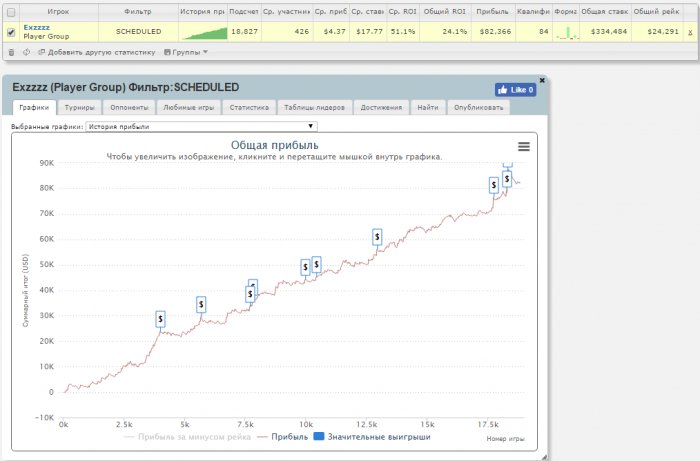Open the Достижения tab

point(381,108)
